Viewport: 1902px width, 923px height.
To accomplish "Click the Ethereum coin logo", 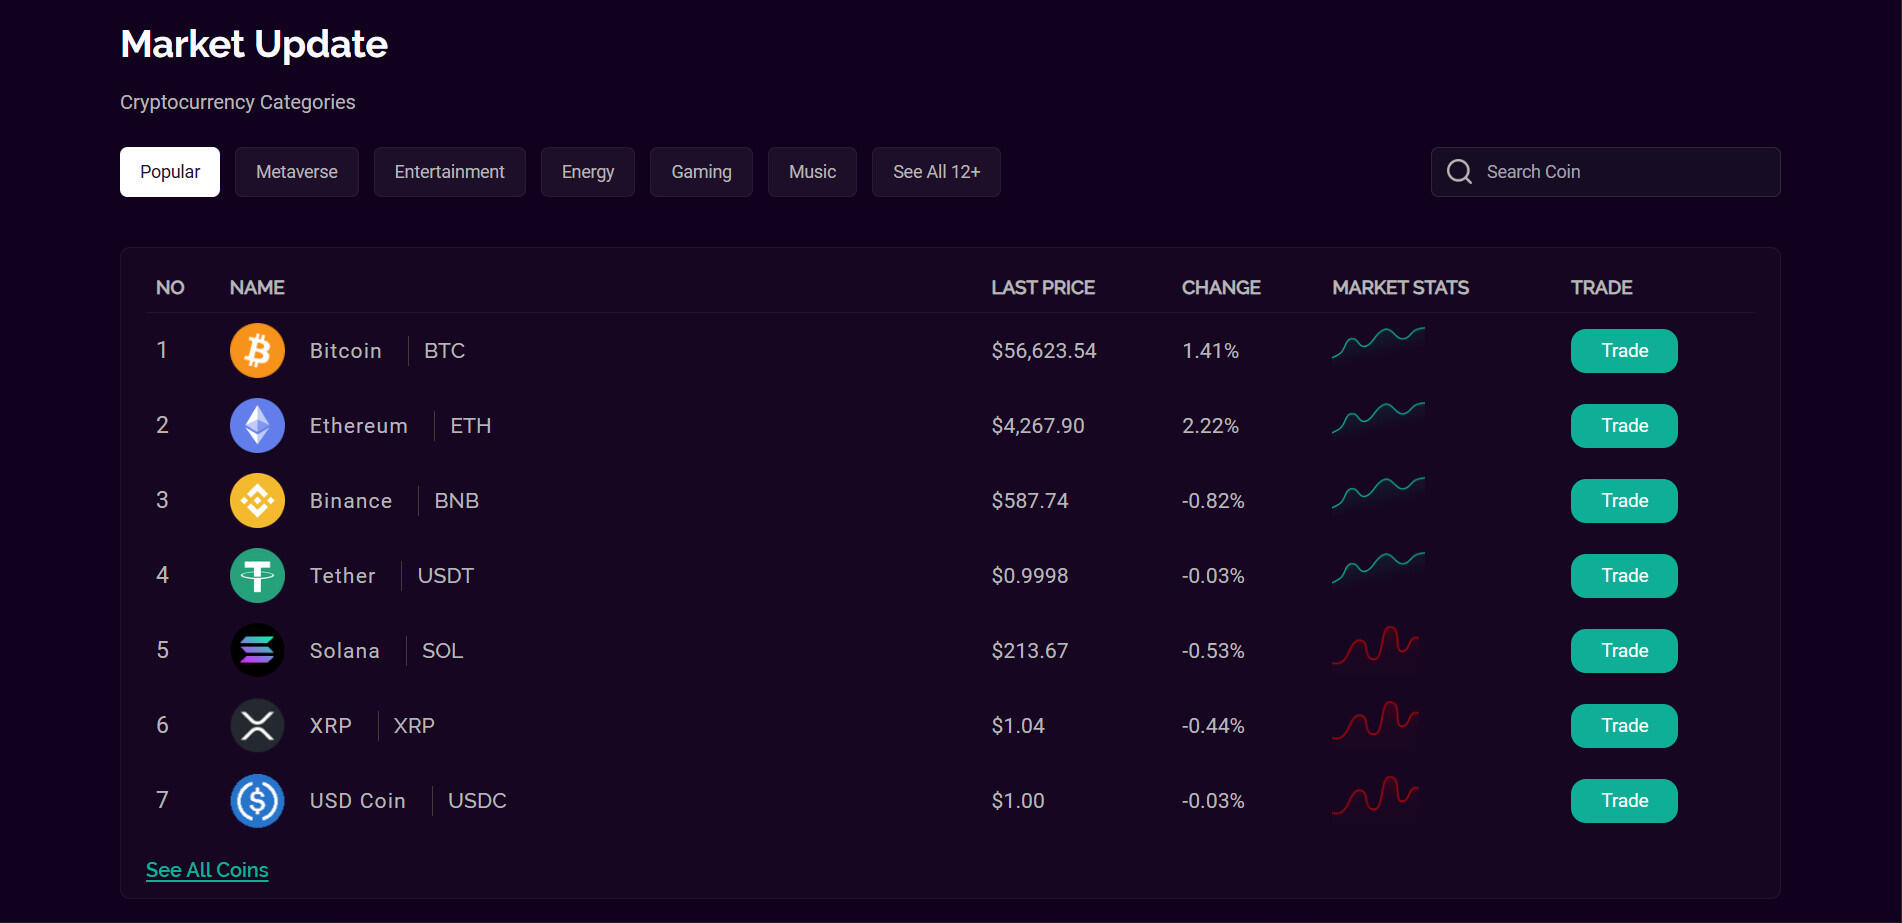I will point(257,426).
